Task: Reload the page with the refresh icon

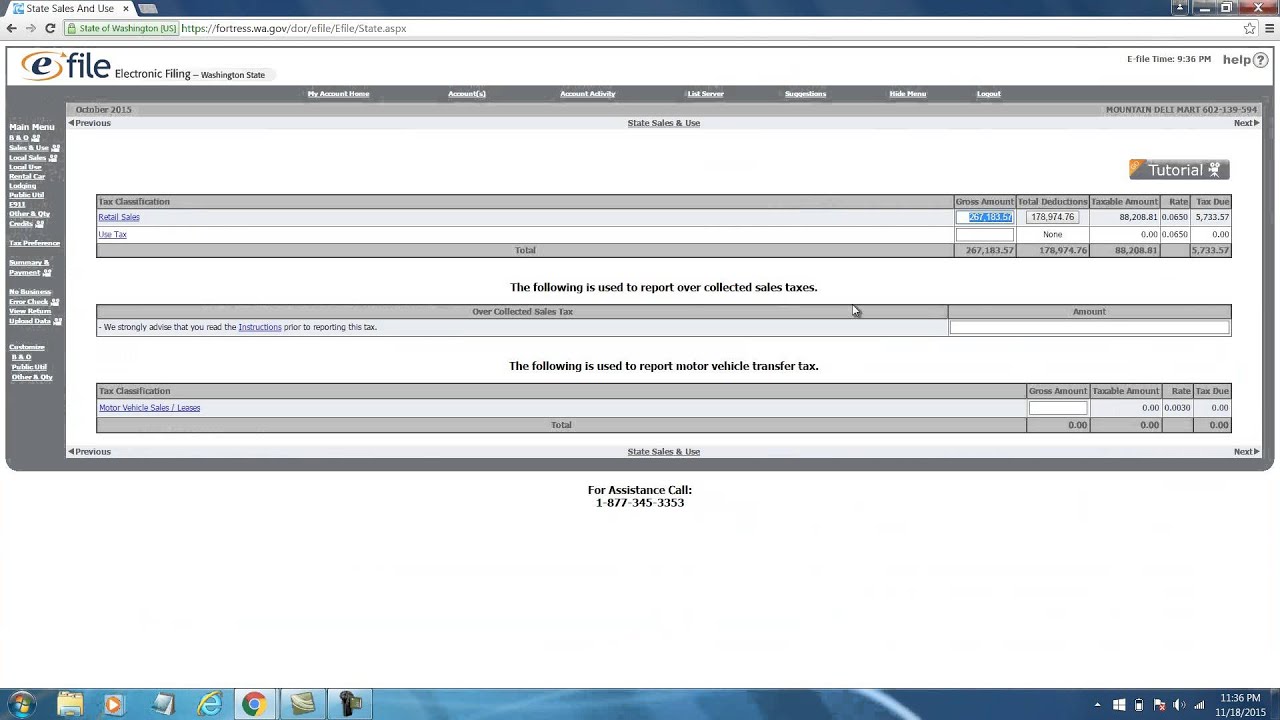Action: 50,28
